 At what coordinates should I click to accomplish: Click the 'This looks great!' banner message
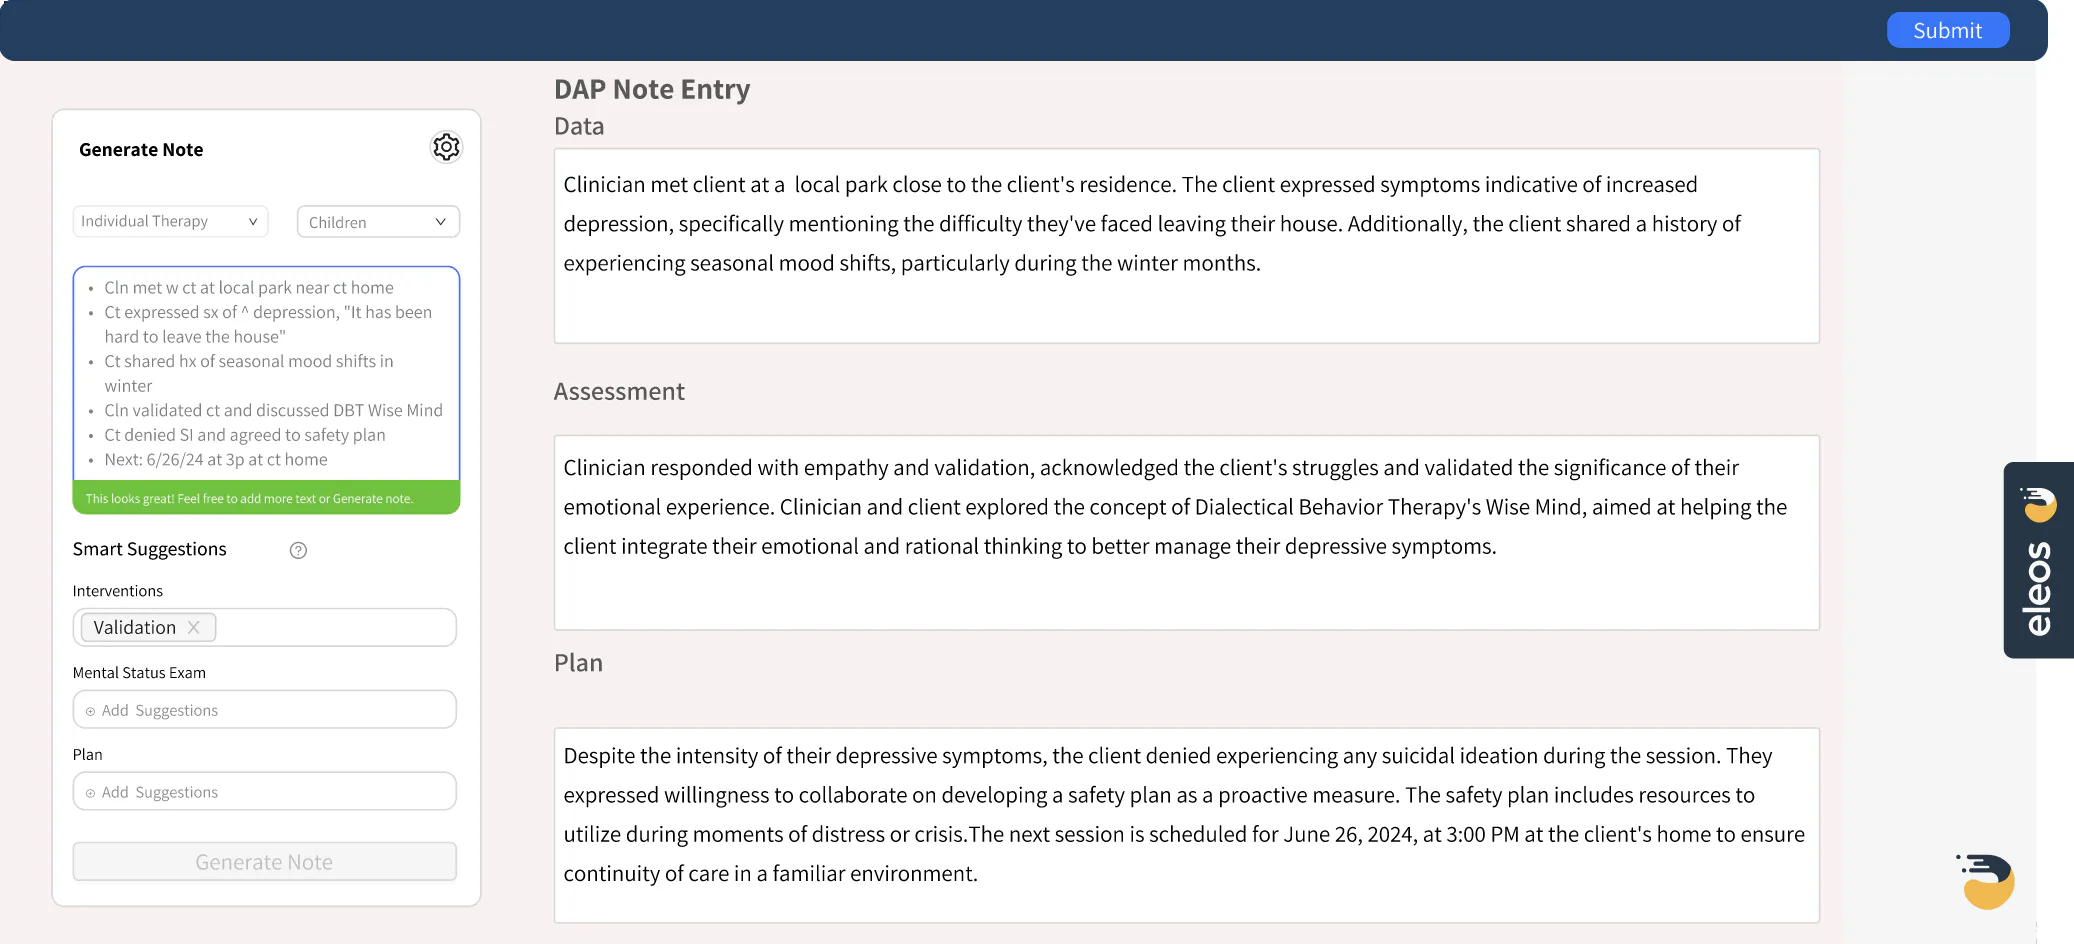(265, 497)
